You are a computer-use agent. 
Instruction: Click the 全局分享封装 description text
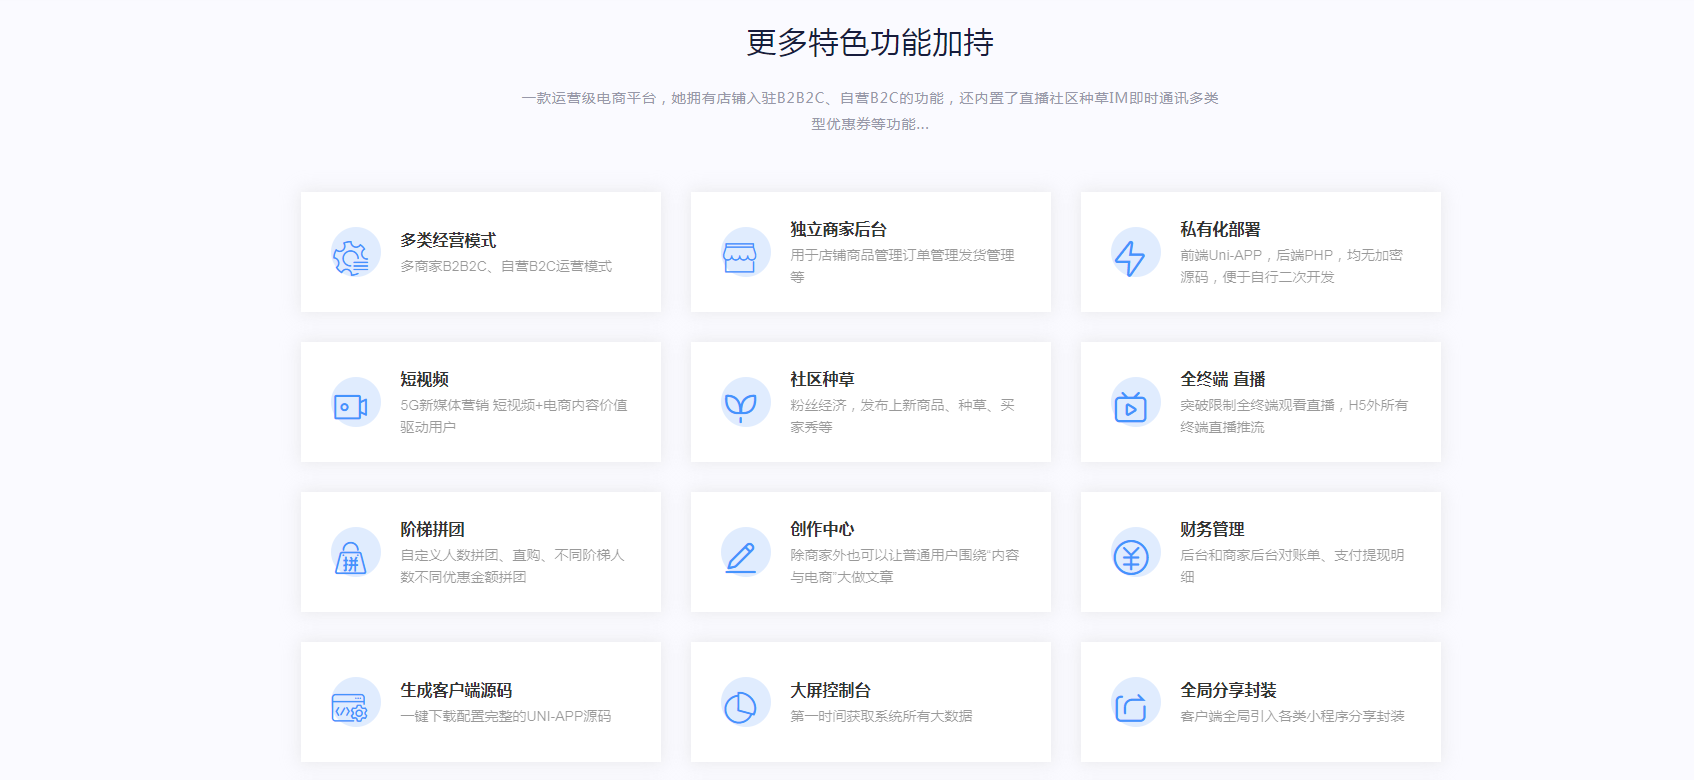(x=1292, y=717)
